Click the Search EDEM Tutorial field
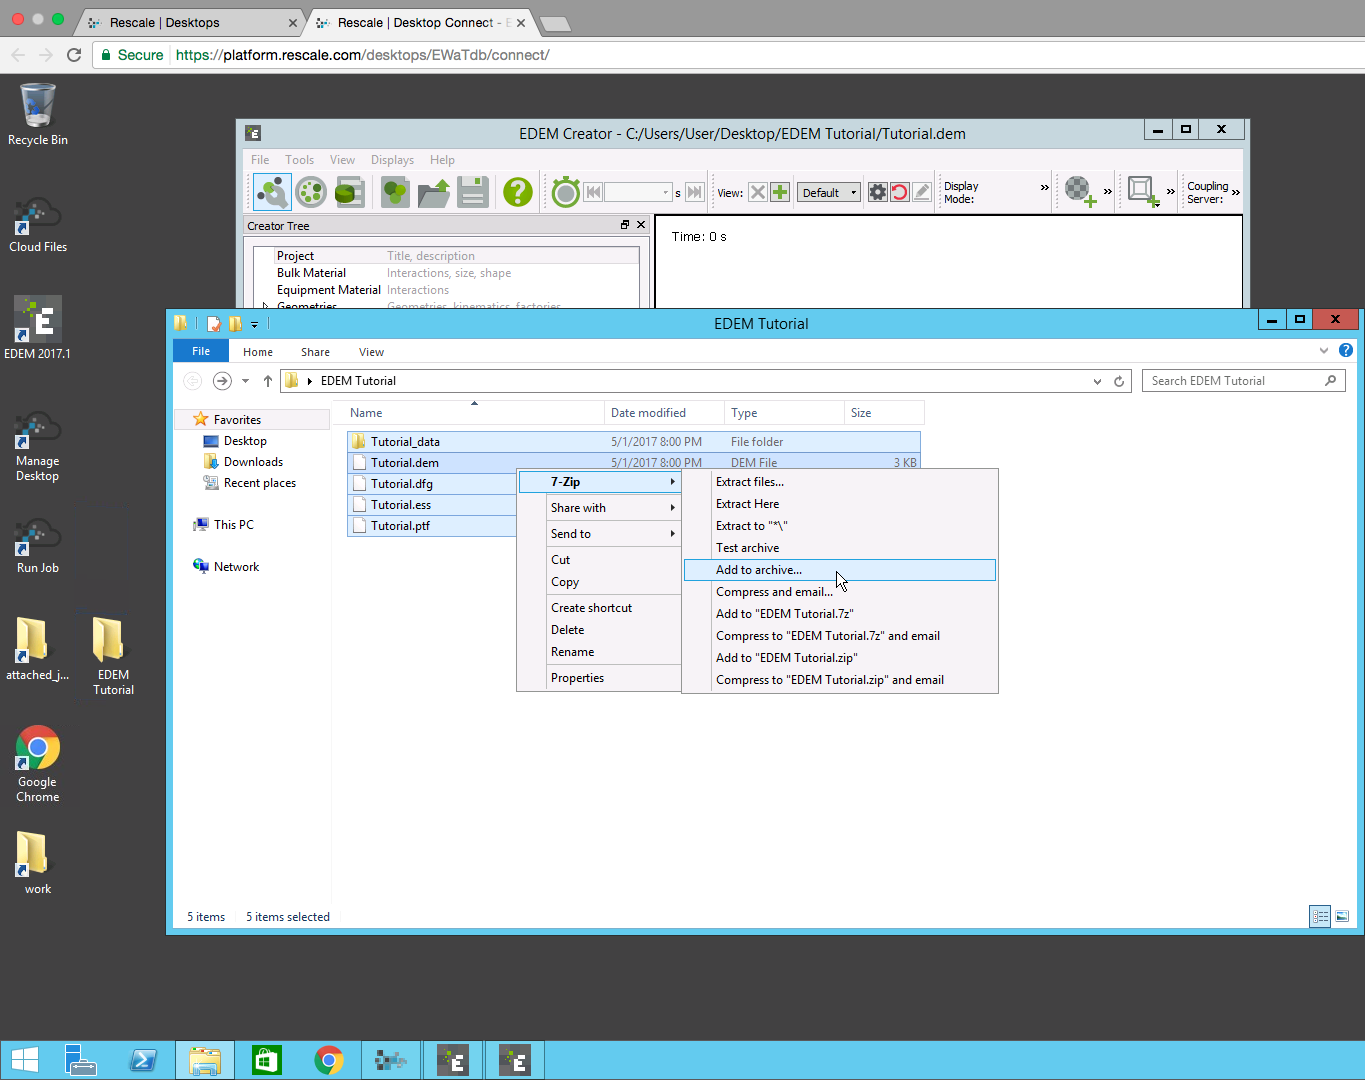Screen dimensions: 1365x1080 [1234, 381]
